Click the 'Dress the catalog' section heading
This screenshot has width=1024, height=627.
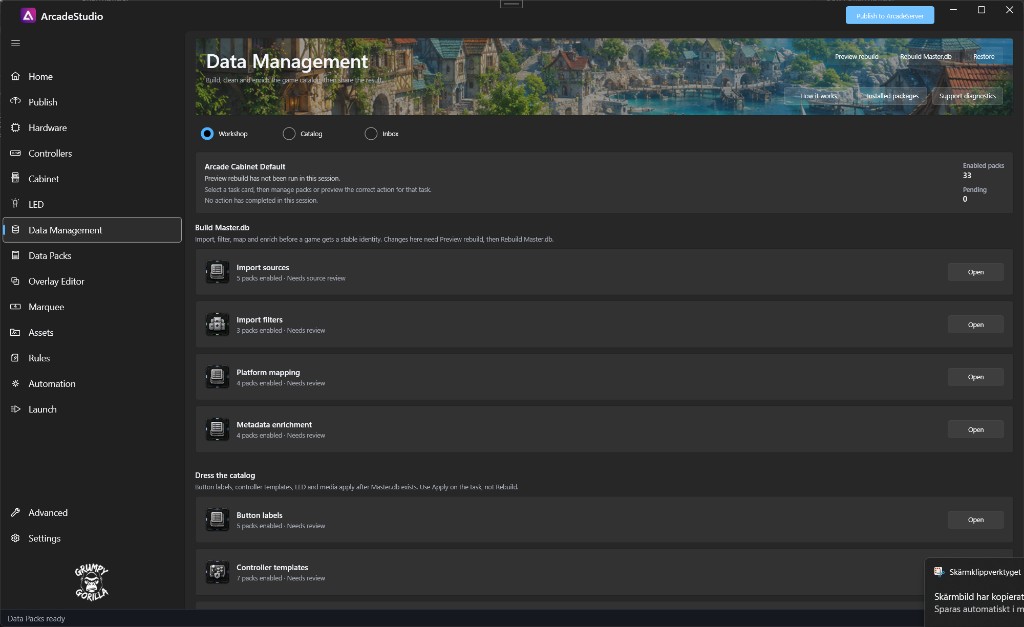[x=225, y=475]
